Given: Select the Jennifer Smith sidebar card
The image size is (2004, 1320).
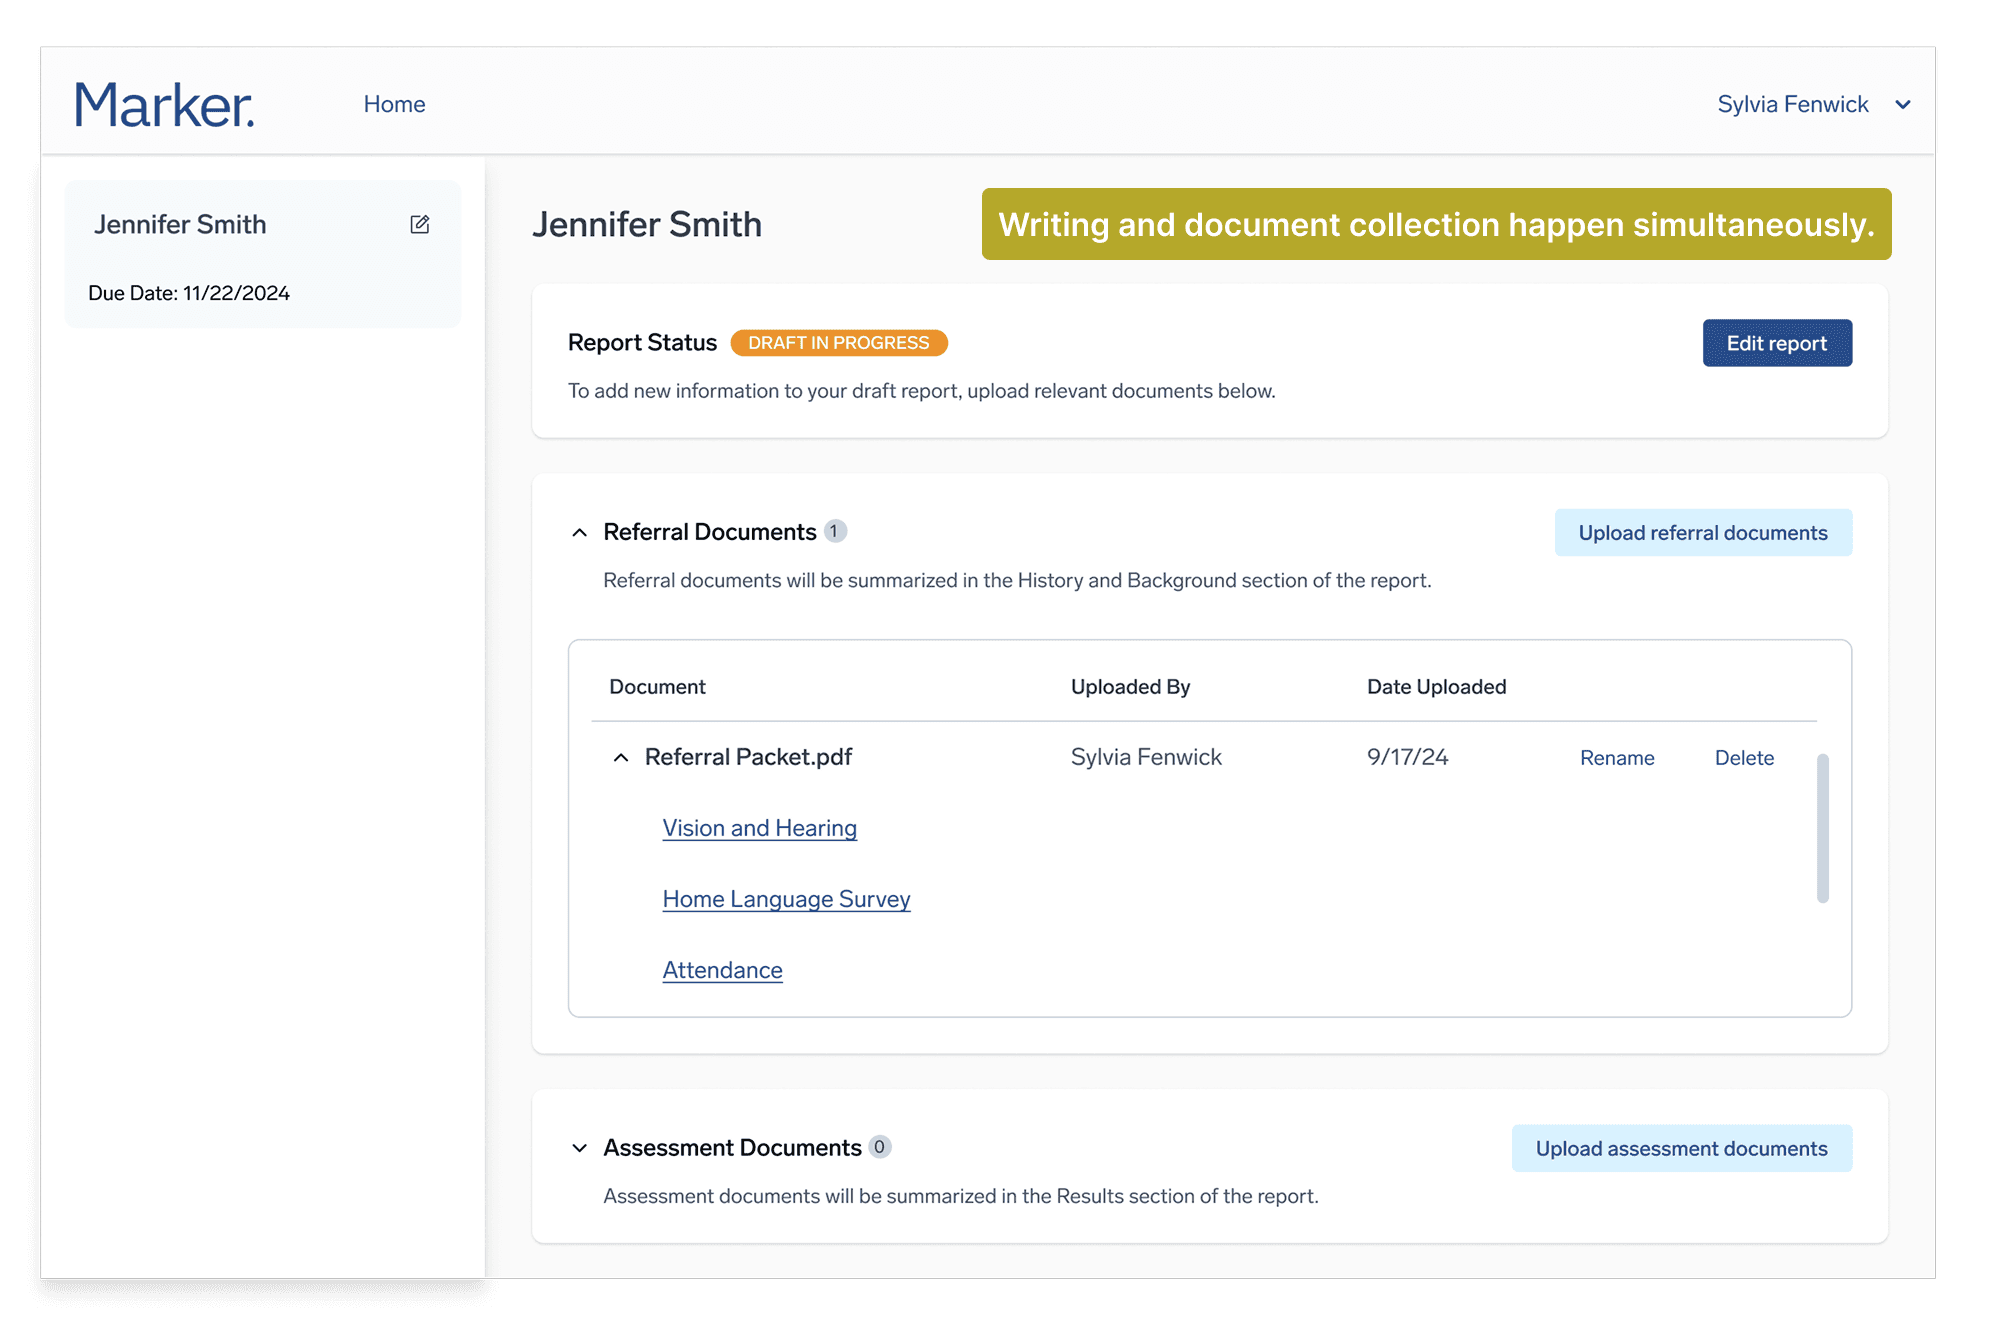Looking at the screenshot, I should click(x=262, y=254).
